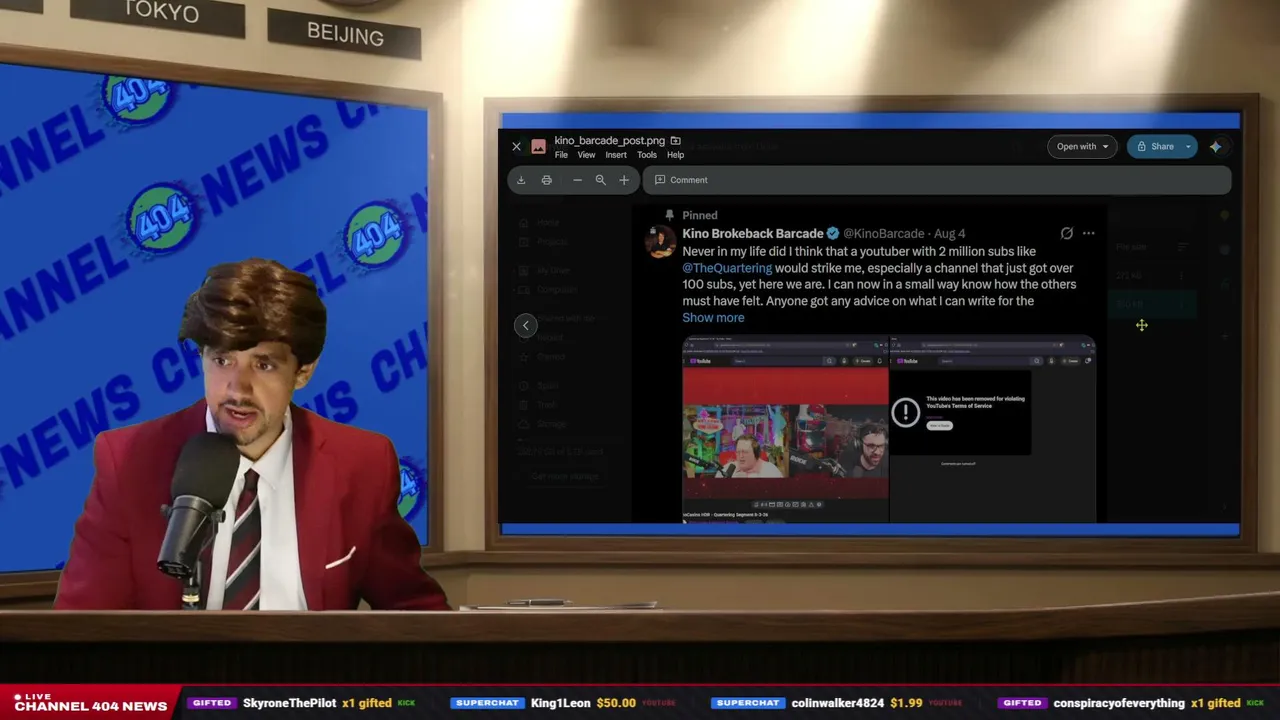The height and width of the screenshot is (720, 1280).
Task: Open the Share options dropdown arrow
Action: pos(1189,146)
